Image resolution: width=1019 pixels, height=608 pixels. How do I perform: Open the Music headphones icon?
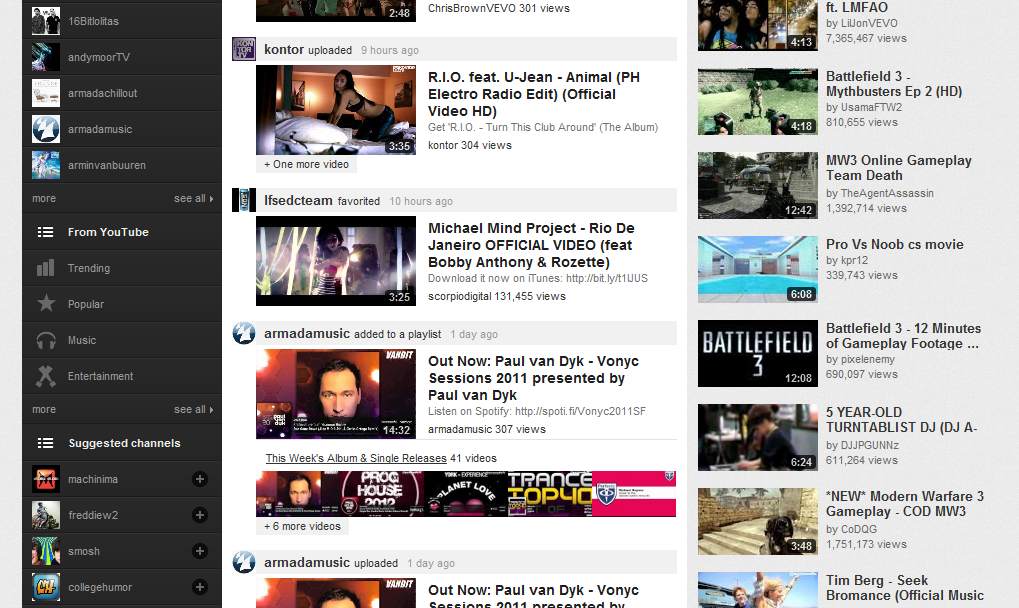tap(46, 340)
